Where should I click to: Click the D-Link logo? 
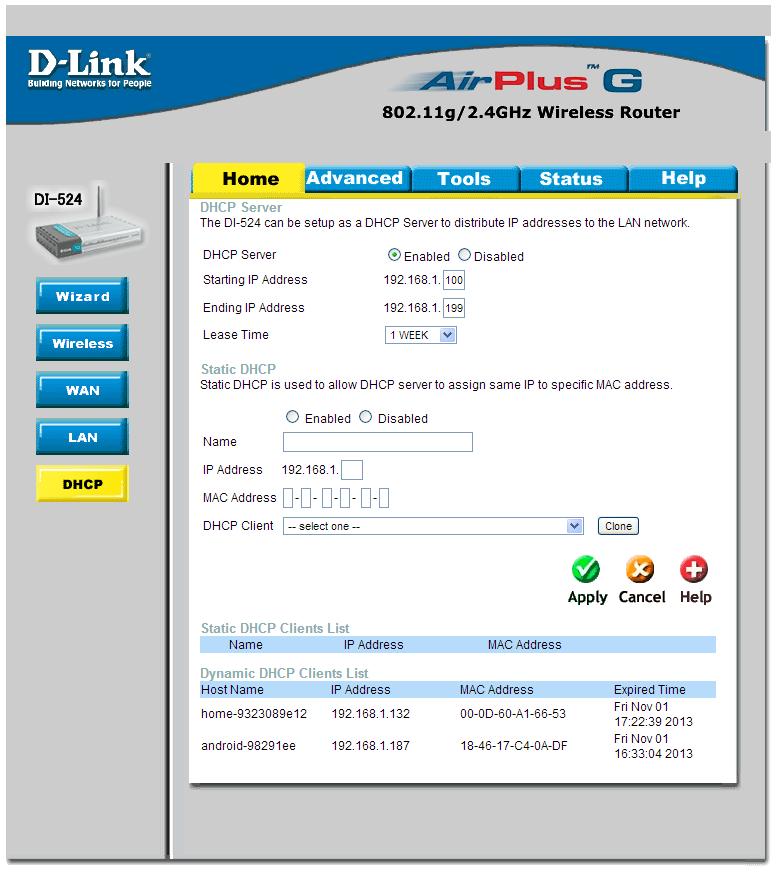click(89, 69)
